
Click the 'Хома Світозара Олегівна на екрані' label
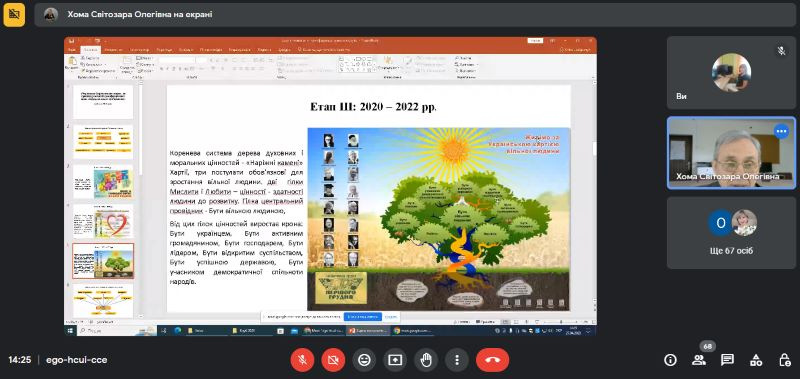[140, 14]
